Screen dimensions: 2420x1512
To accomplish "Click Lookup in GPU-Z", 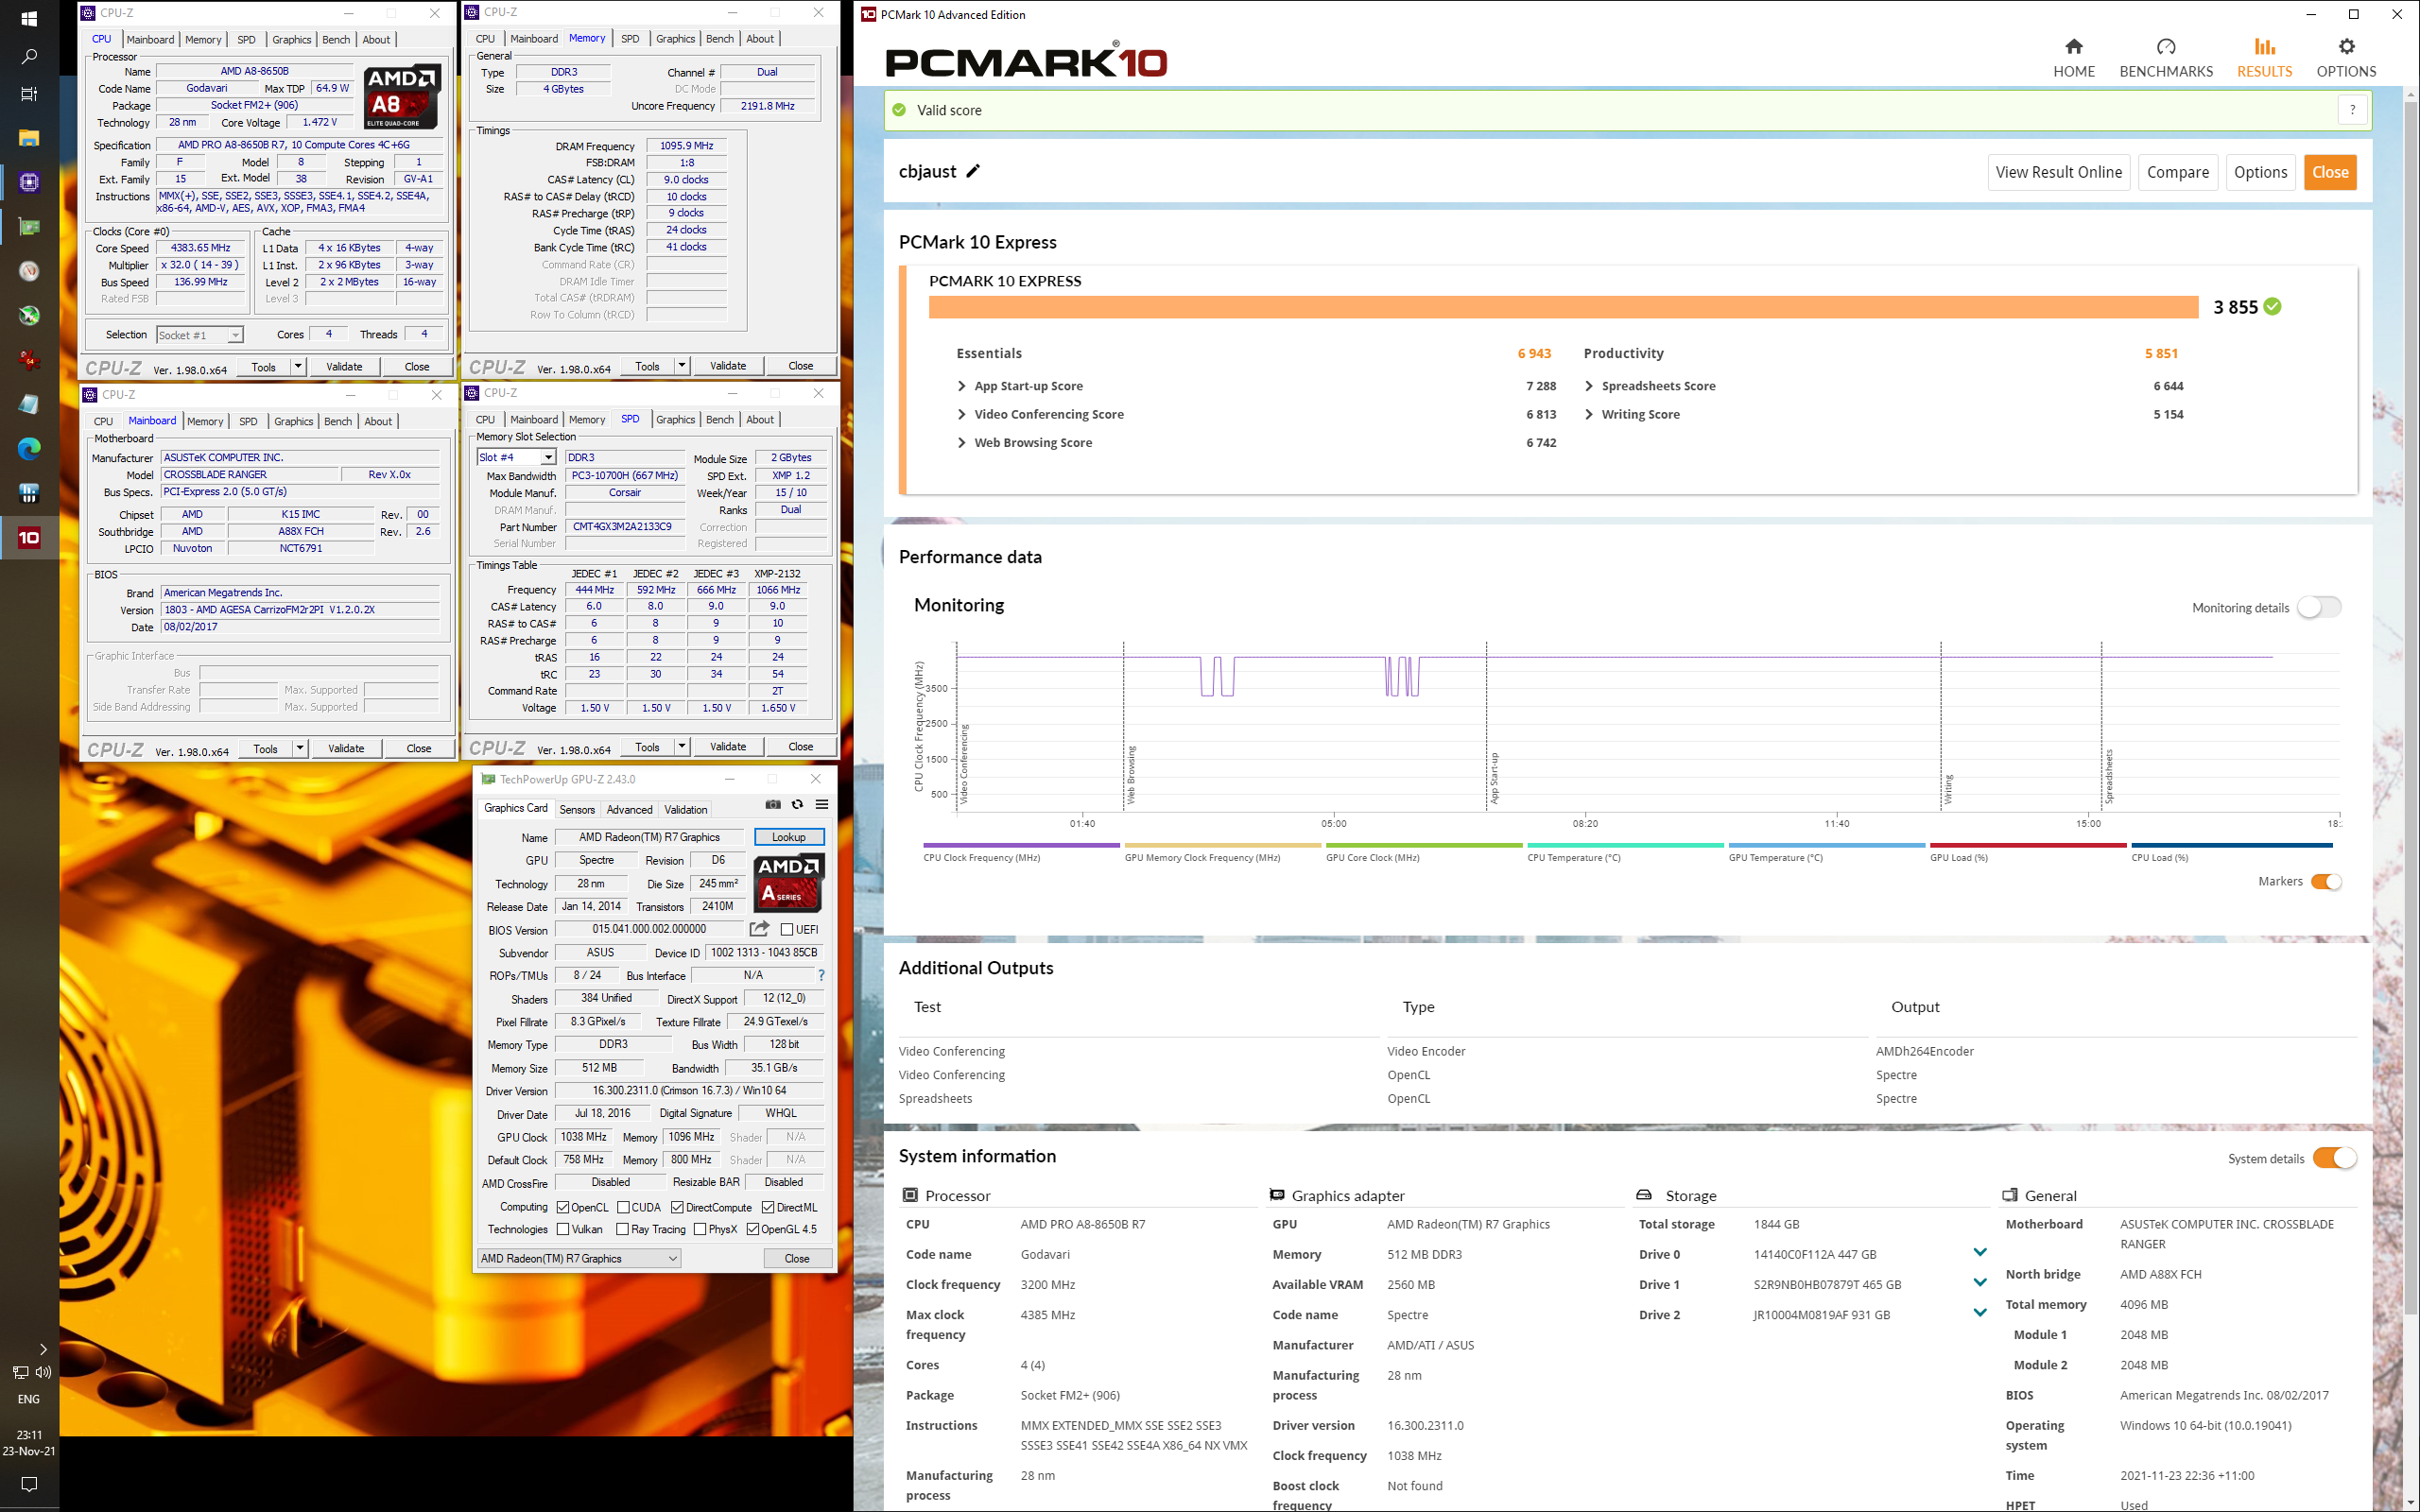I will pos(788,837).
